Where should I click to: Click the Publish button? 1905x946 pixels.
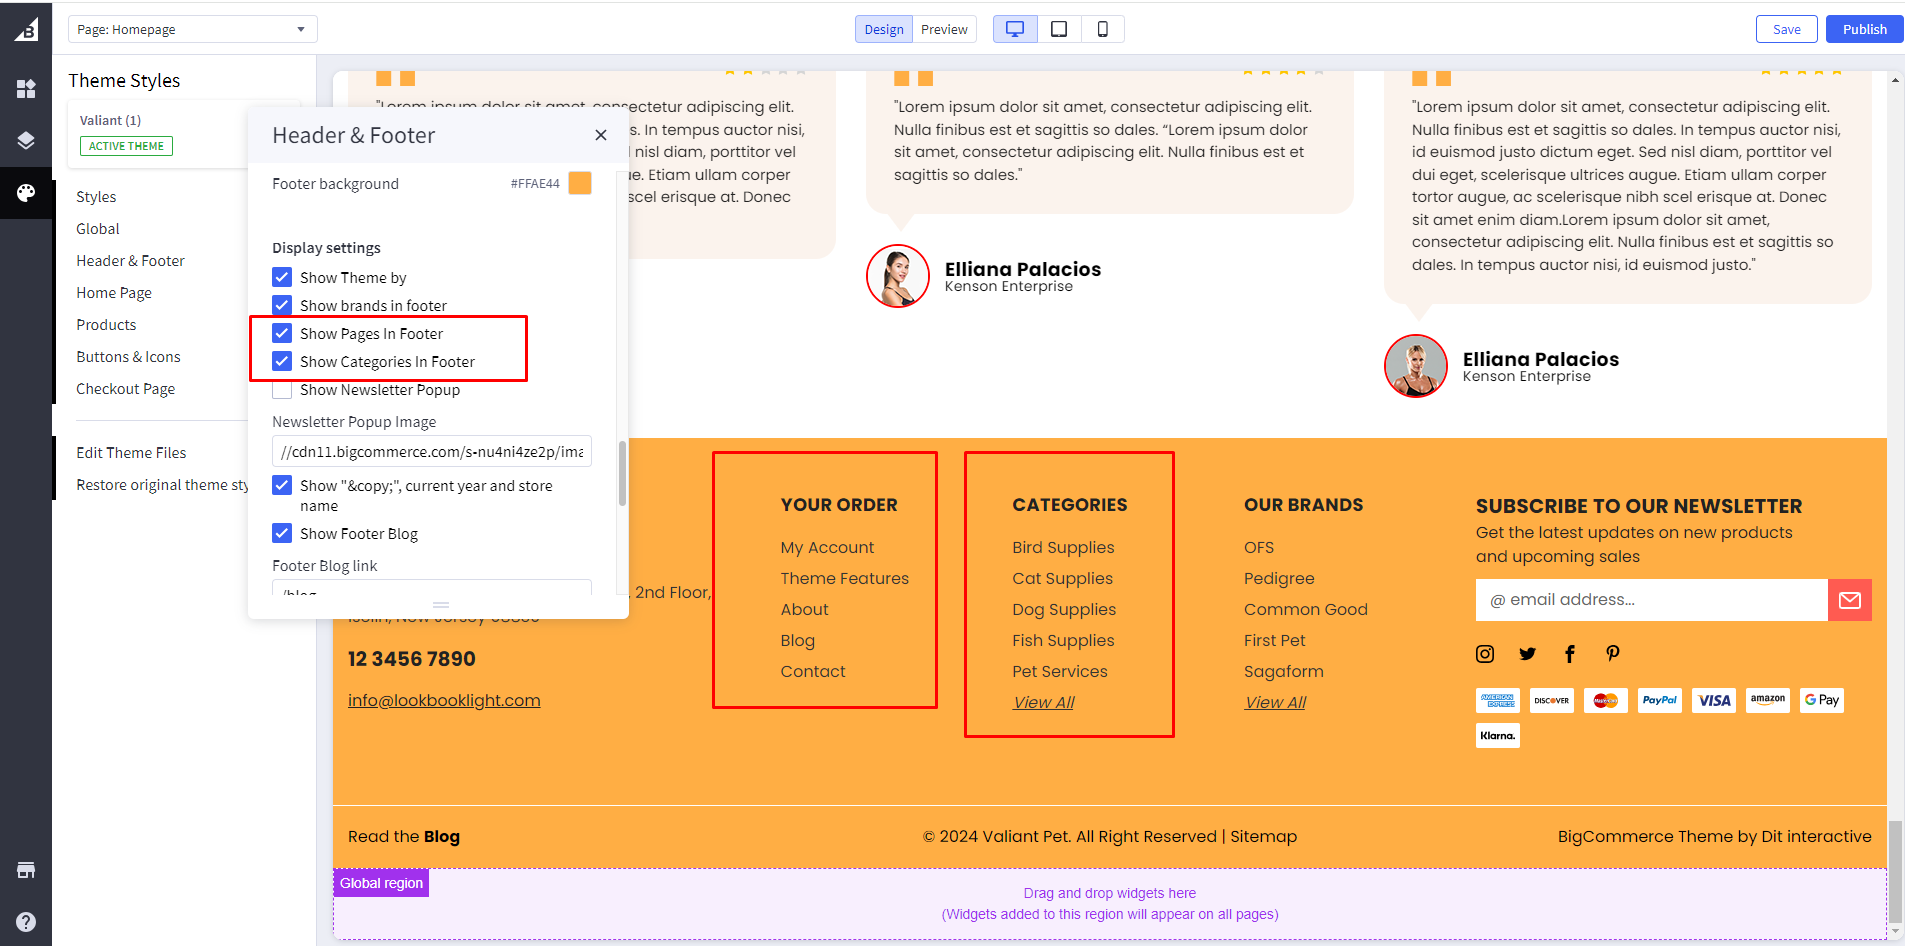[1864, 29]
